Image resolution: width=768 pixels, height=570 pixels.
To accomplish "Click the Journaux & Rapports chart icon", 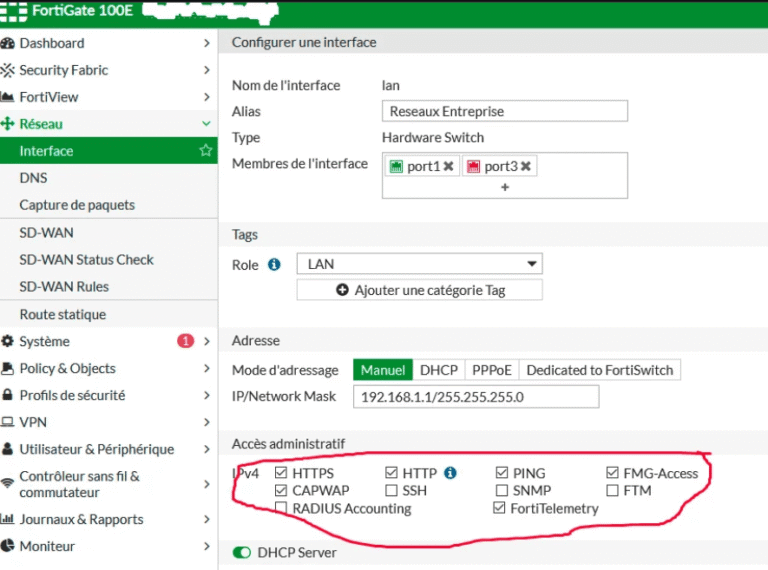I will tap(7, 519).
